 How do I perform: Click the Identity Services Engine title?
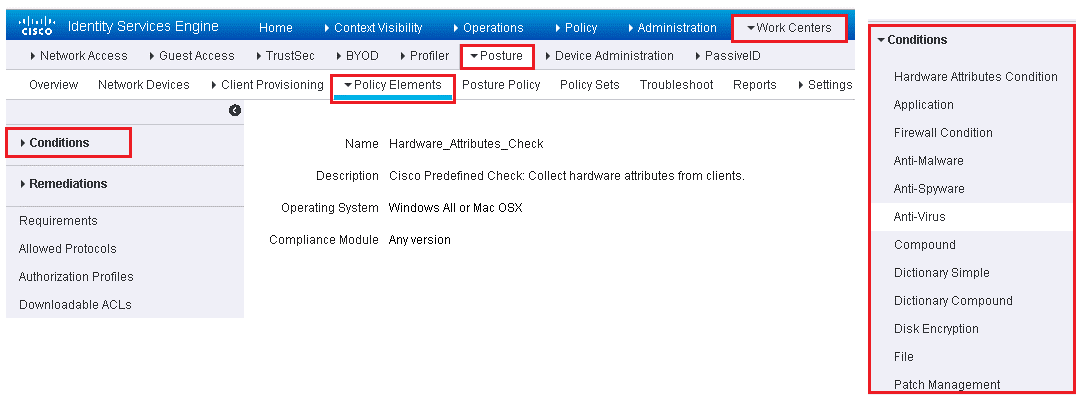pos(144,27)
